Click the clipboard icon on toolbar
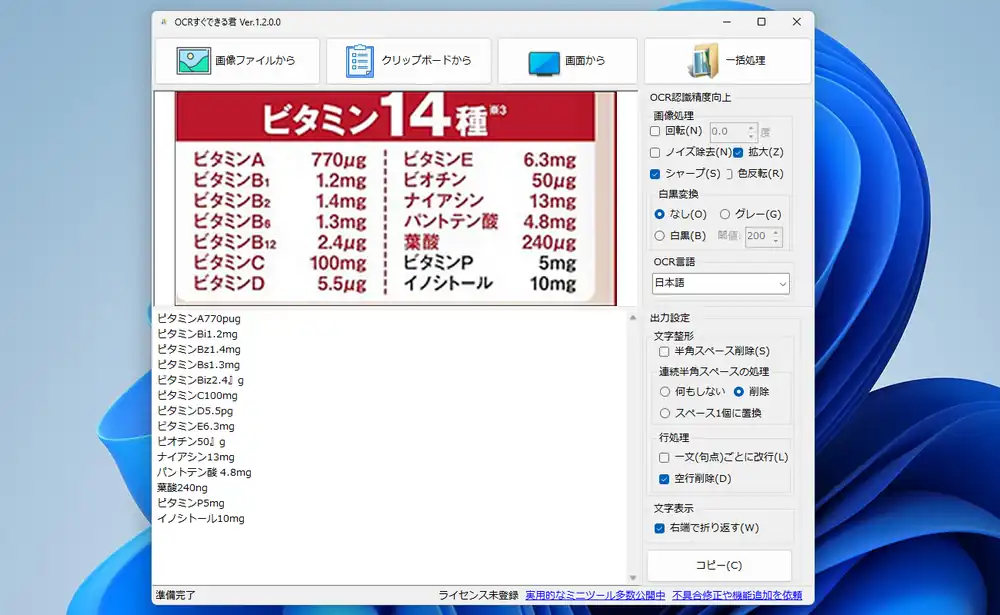 359,61
